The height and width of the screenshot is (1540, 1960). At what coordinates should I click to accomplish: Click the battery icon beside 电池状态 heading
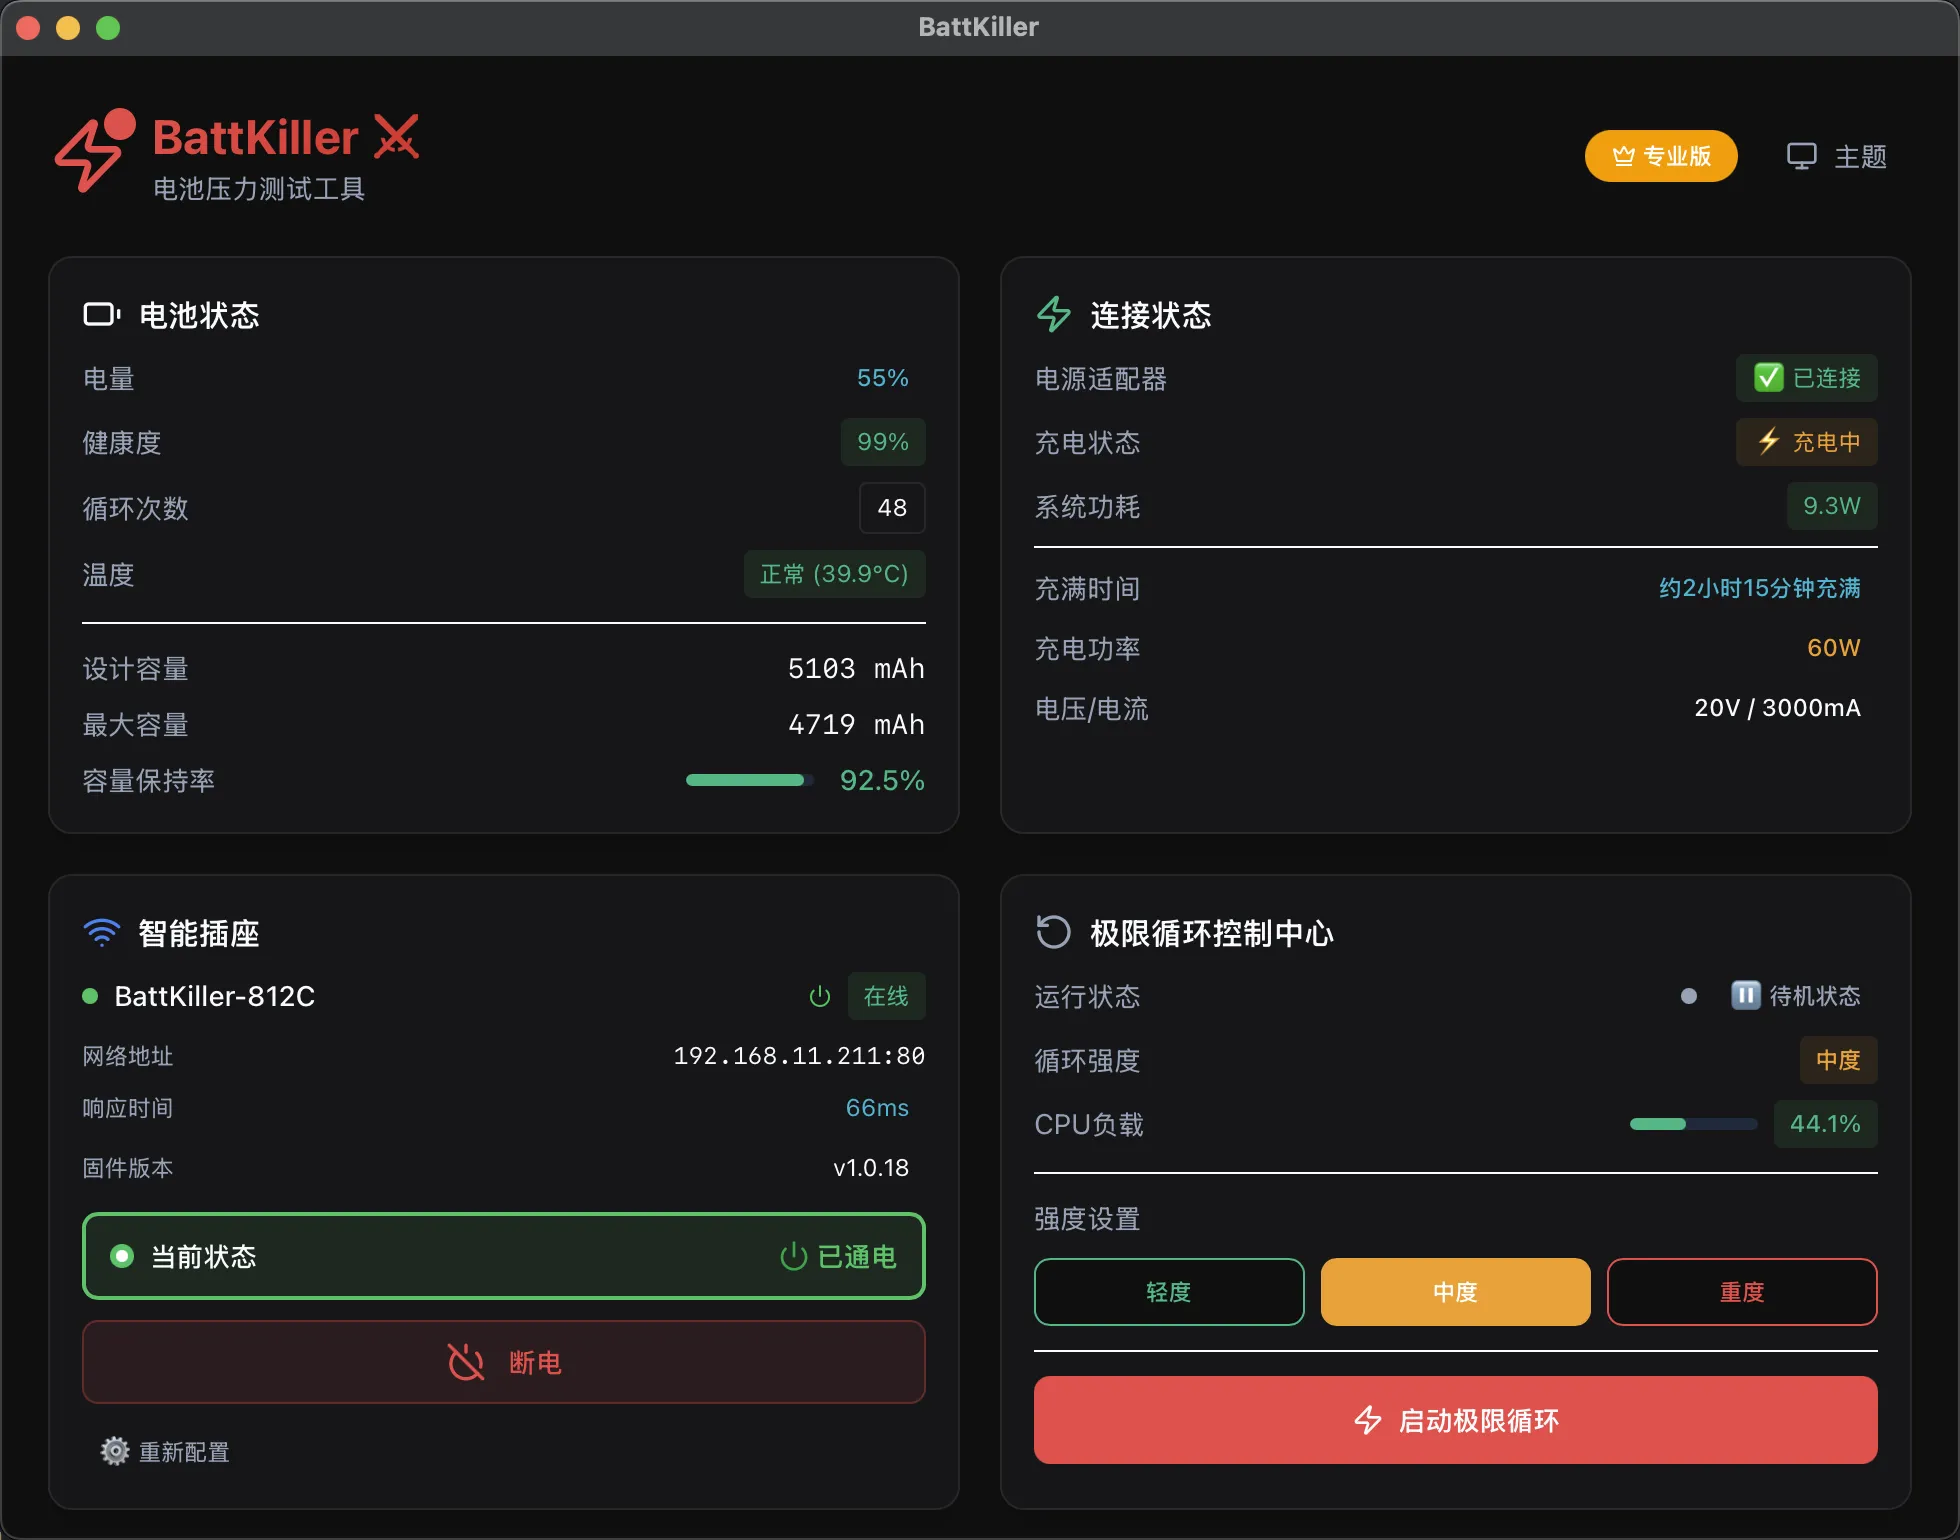click(x=100, y=313)
